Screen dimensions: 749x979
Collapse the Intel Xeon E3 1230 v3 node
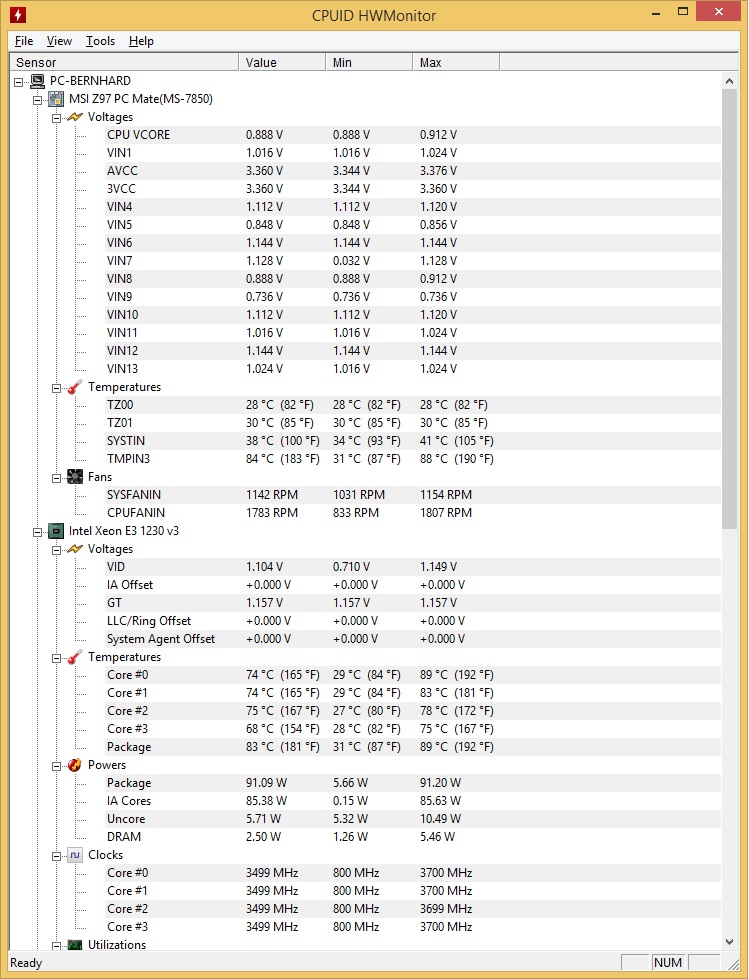coord(37,532)
